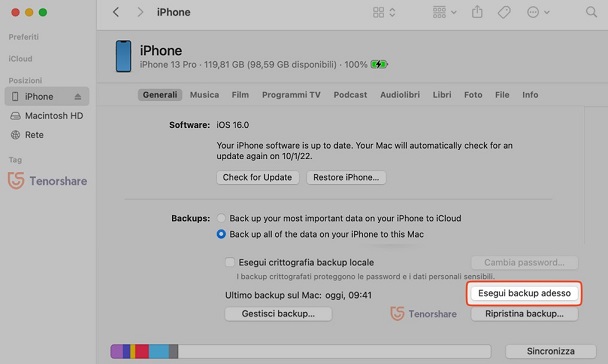The width and height of the screenshot is (608, 364).
Task: Switch to the Libri tab
Action: 442,95
